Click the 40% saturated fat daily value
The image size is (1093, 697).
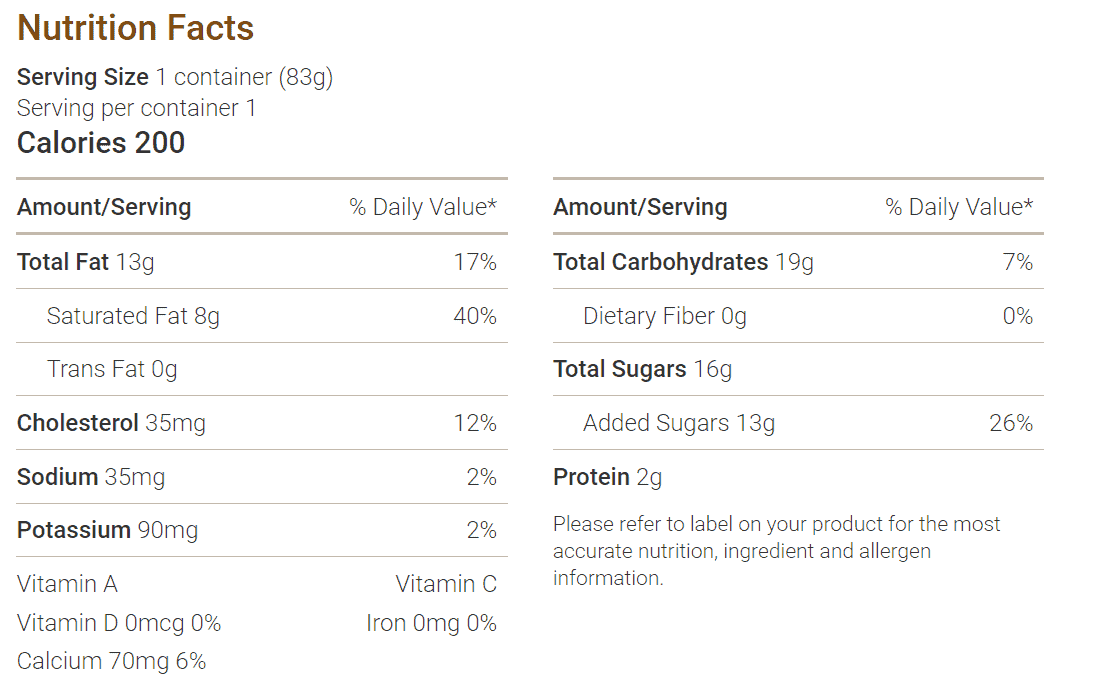pyautogui.click(x=475, y=316)
